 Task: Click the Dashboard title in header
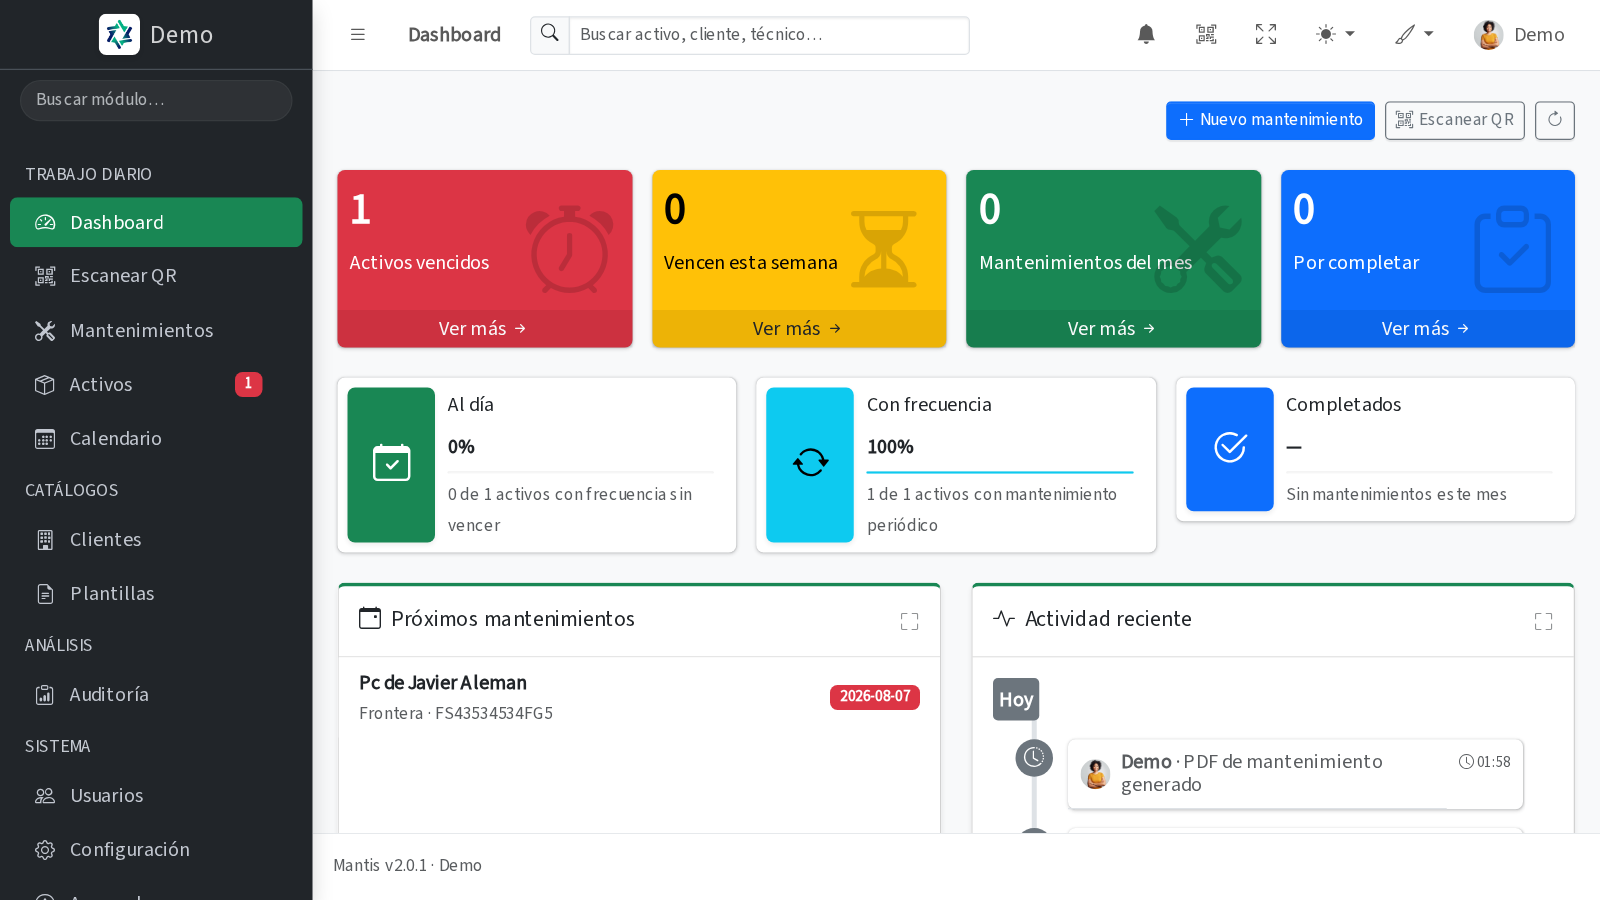point(454,35)
